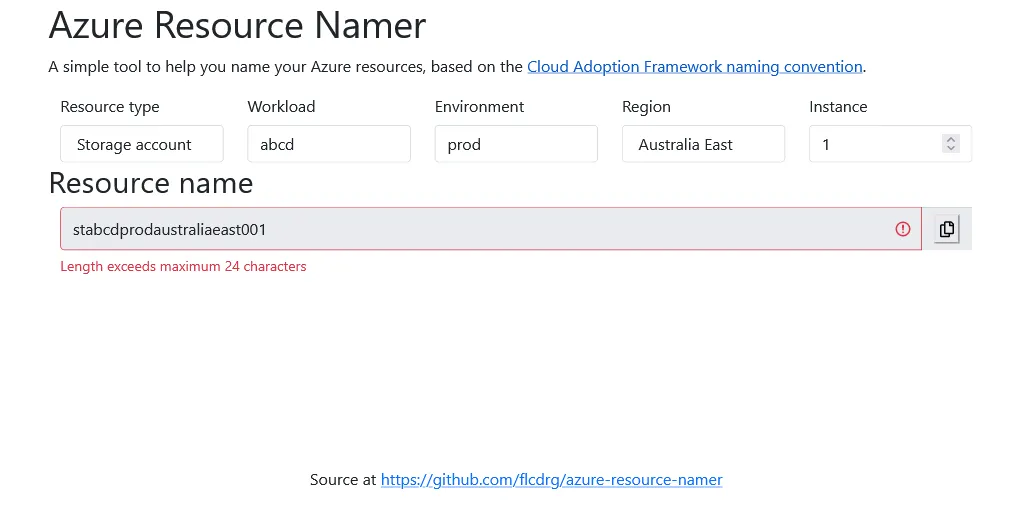Click the Instance label
This screenshot has width=1033, height=507.
point(838,107)
